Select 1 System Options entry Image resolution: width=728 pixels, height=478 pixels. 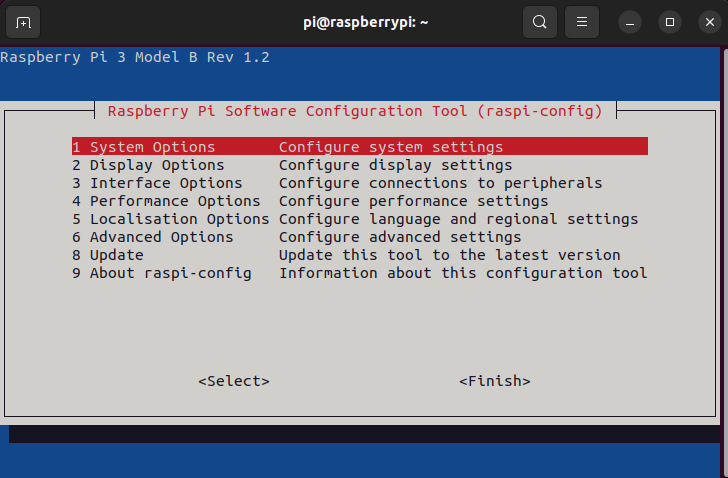(143, 147)
